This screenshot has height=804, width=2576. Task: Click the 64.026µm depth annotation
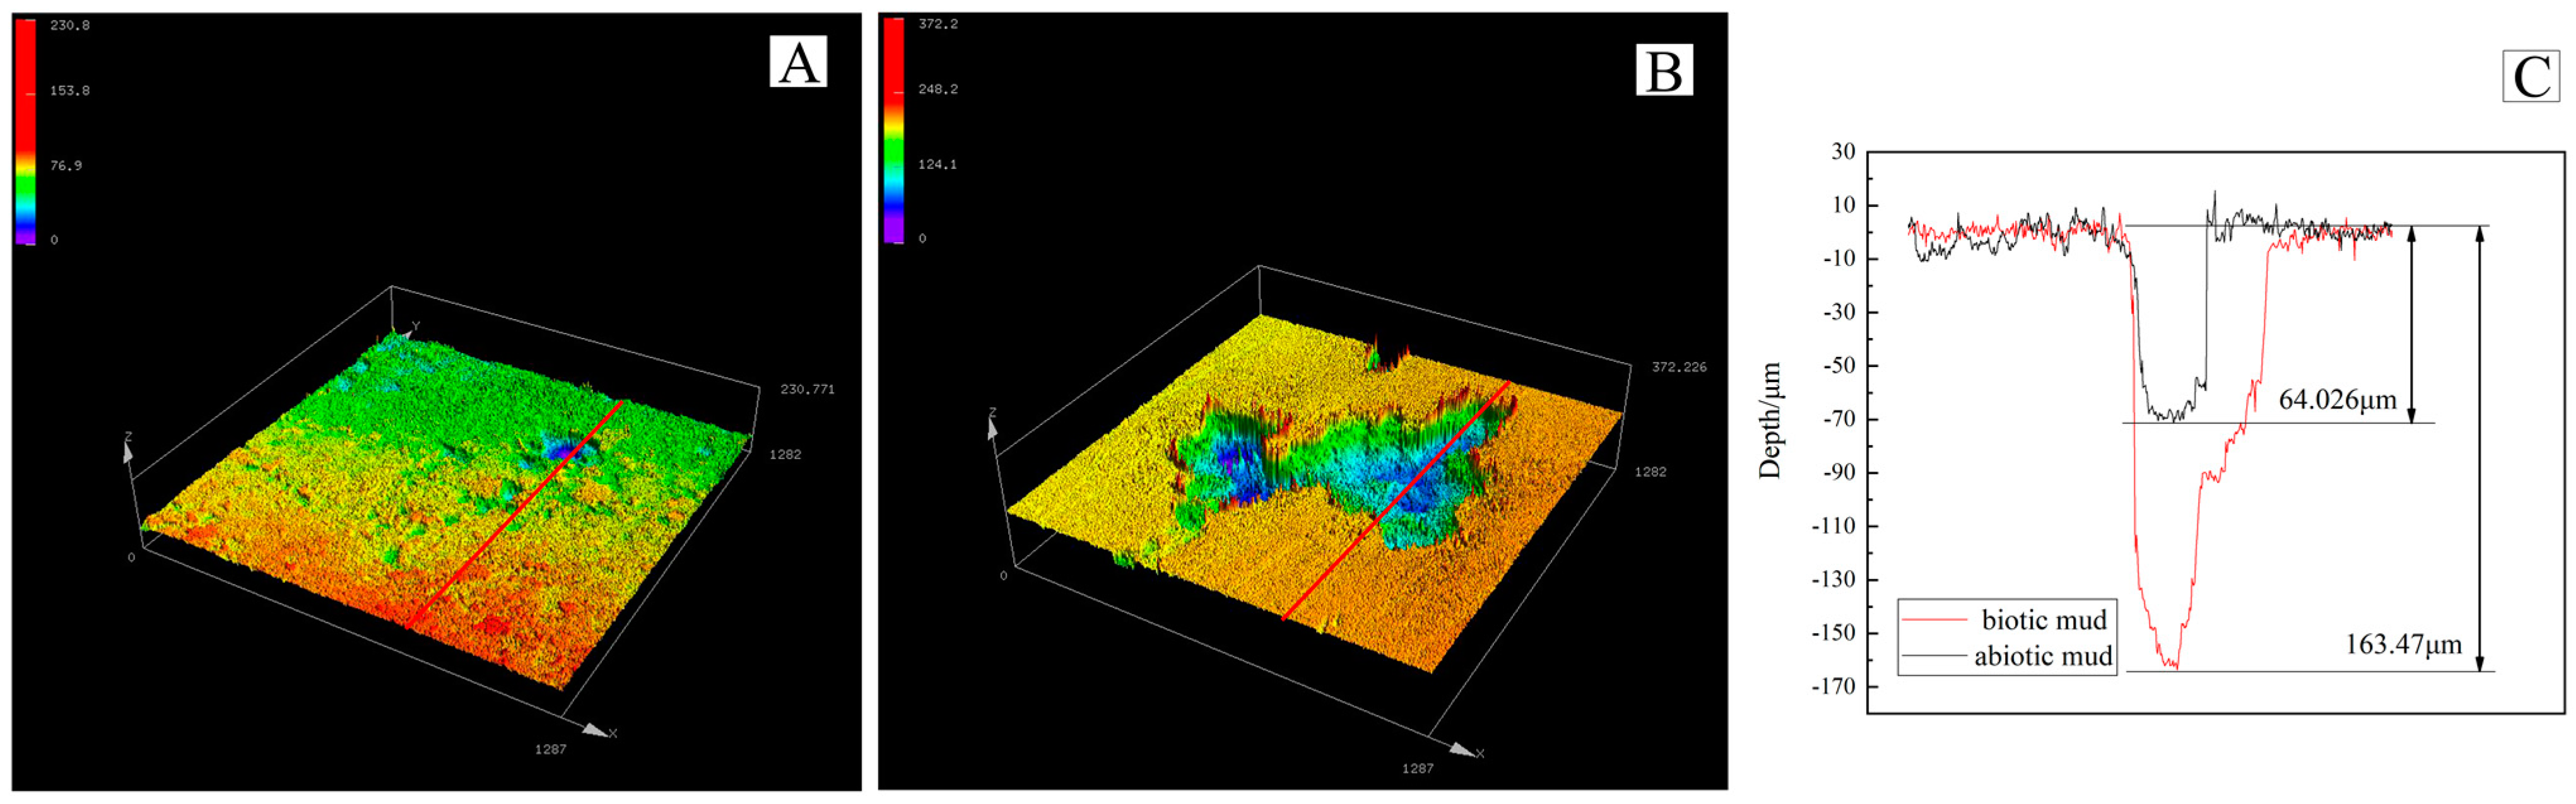pyautogui.click(x=2337, y=400)
